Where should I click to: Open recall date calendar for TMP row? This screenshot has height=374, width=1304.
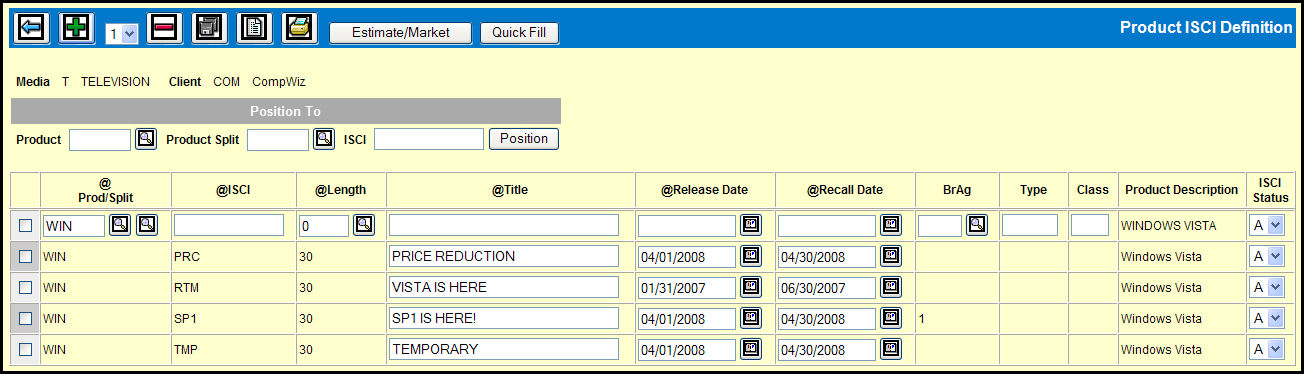coord(891,349)
